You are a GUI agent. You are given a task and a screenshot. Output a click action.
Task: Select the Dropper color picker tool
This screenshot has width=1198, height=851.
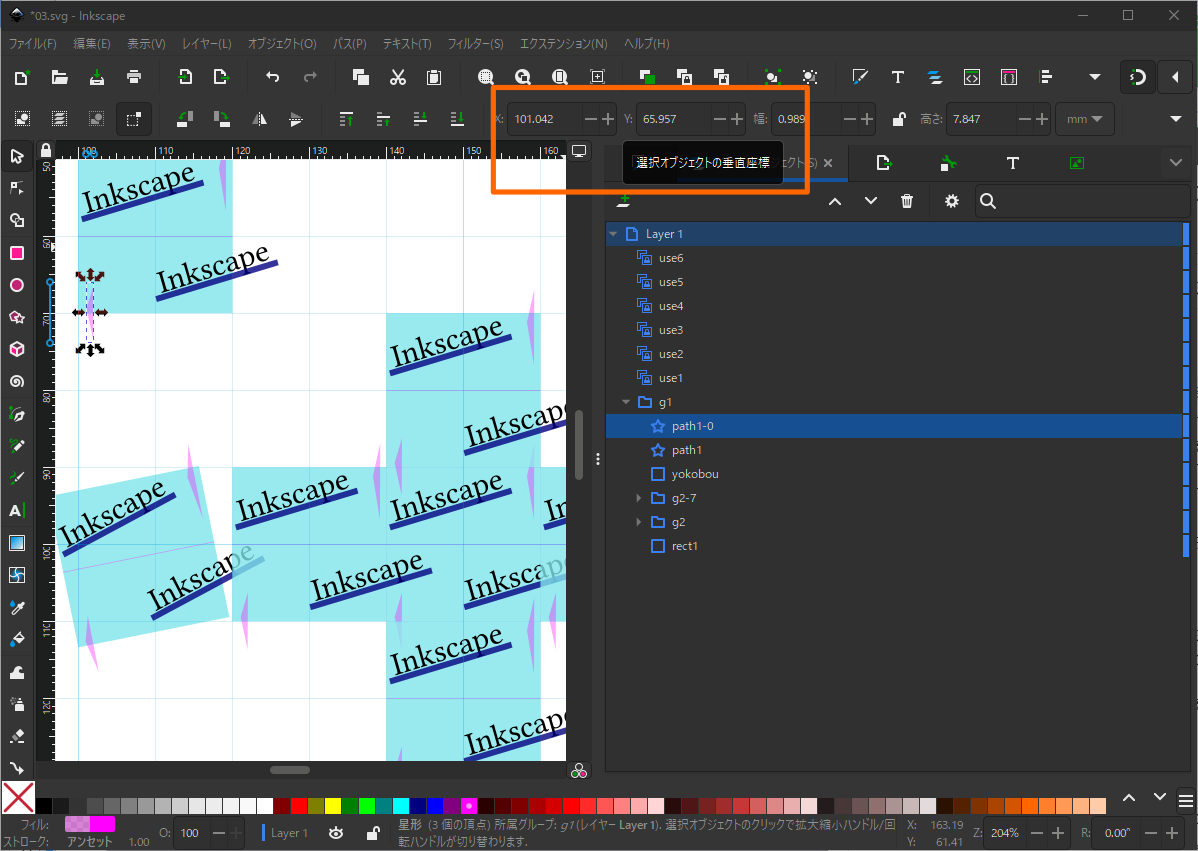(x=17, y=607)
